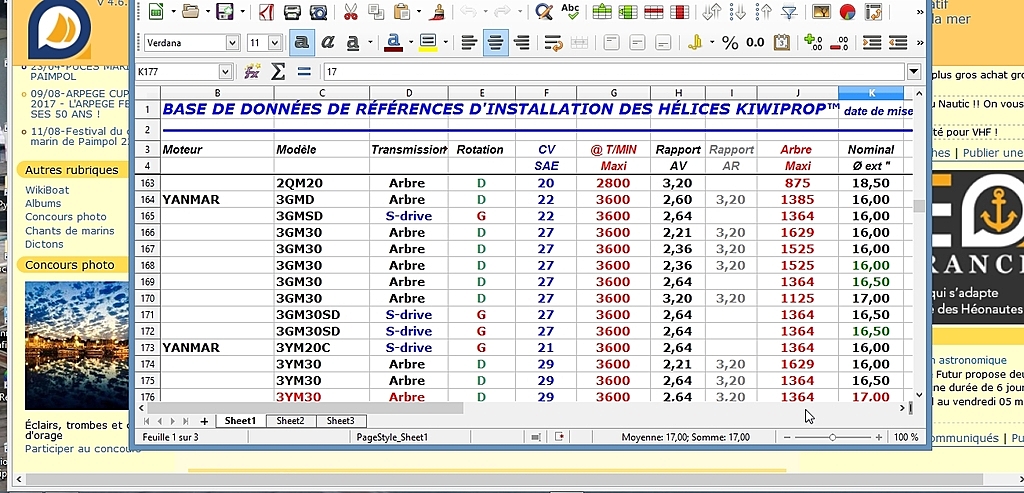
Task: Insert a chart with the pie icon
Action: point(847,11)
